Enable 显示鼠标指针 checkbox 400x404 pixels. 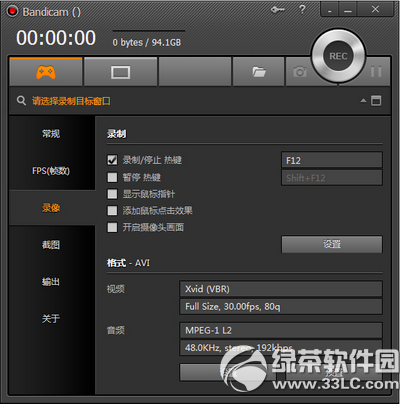pyautogui.click(x=112, y=194)
